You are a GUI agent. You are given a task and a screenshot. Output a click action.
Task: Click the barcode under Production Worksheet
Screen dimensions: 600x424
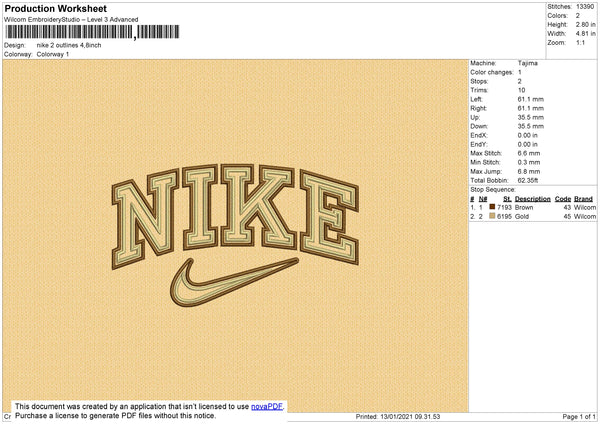(92, 32)
